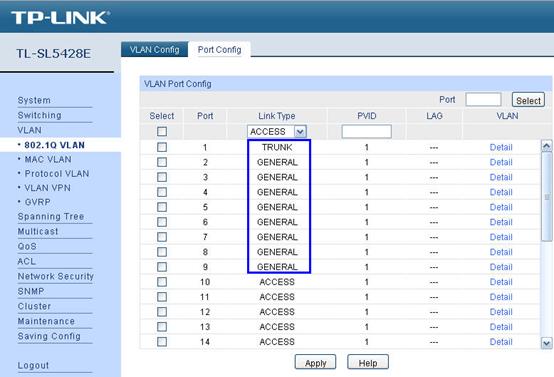554x377 pixels.
Task: Click the TP-LINK logo
Action: pyautogui.click(x=60, y=18)
